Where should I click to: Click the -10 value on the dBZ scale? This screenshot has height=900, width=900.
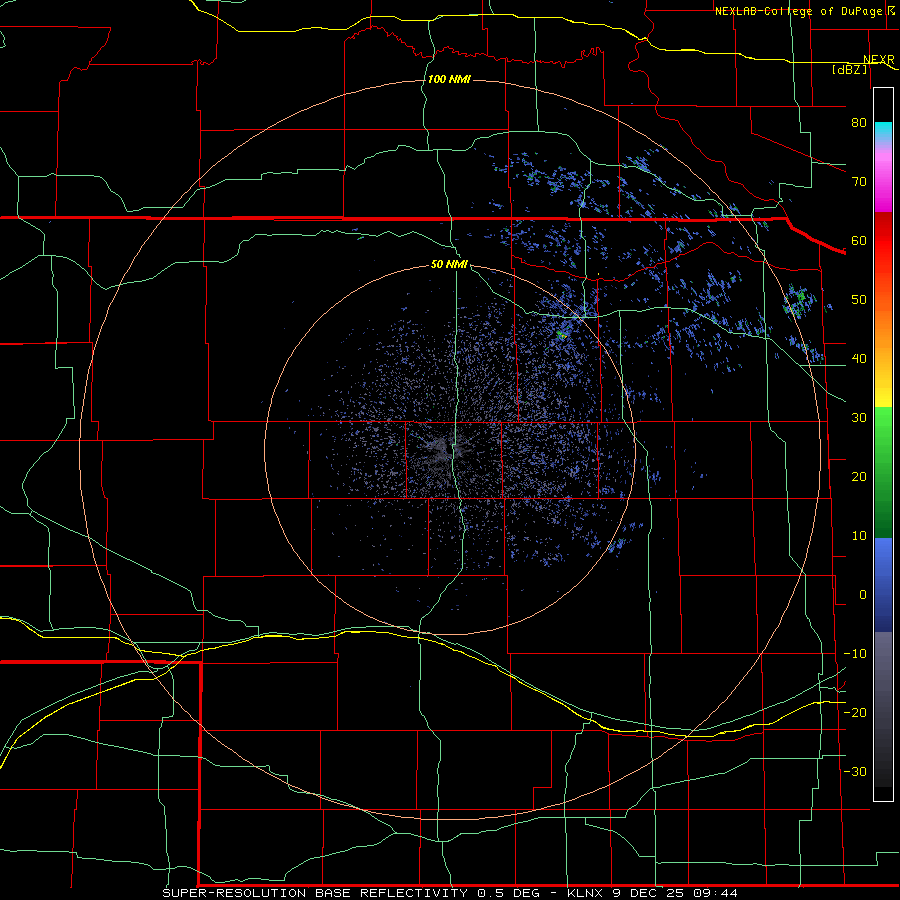(x=855, y=654)
